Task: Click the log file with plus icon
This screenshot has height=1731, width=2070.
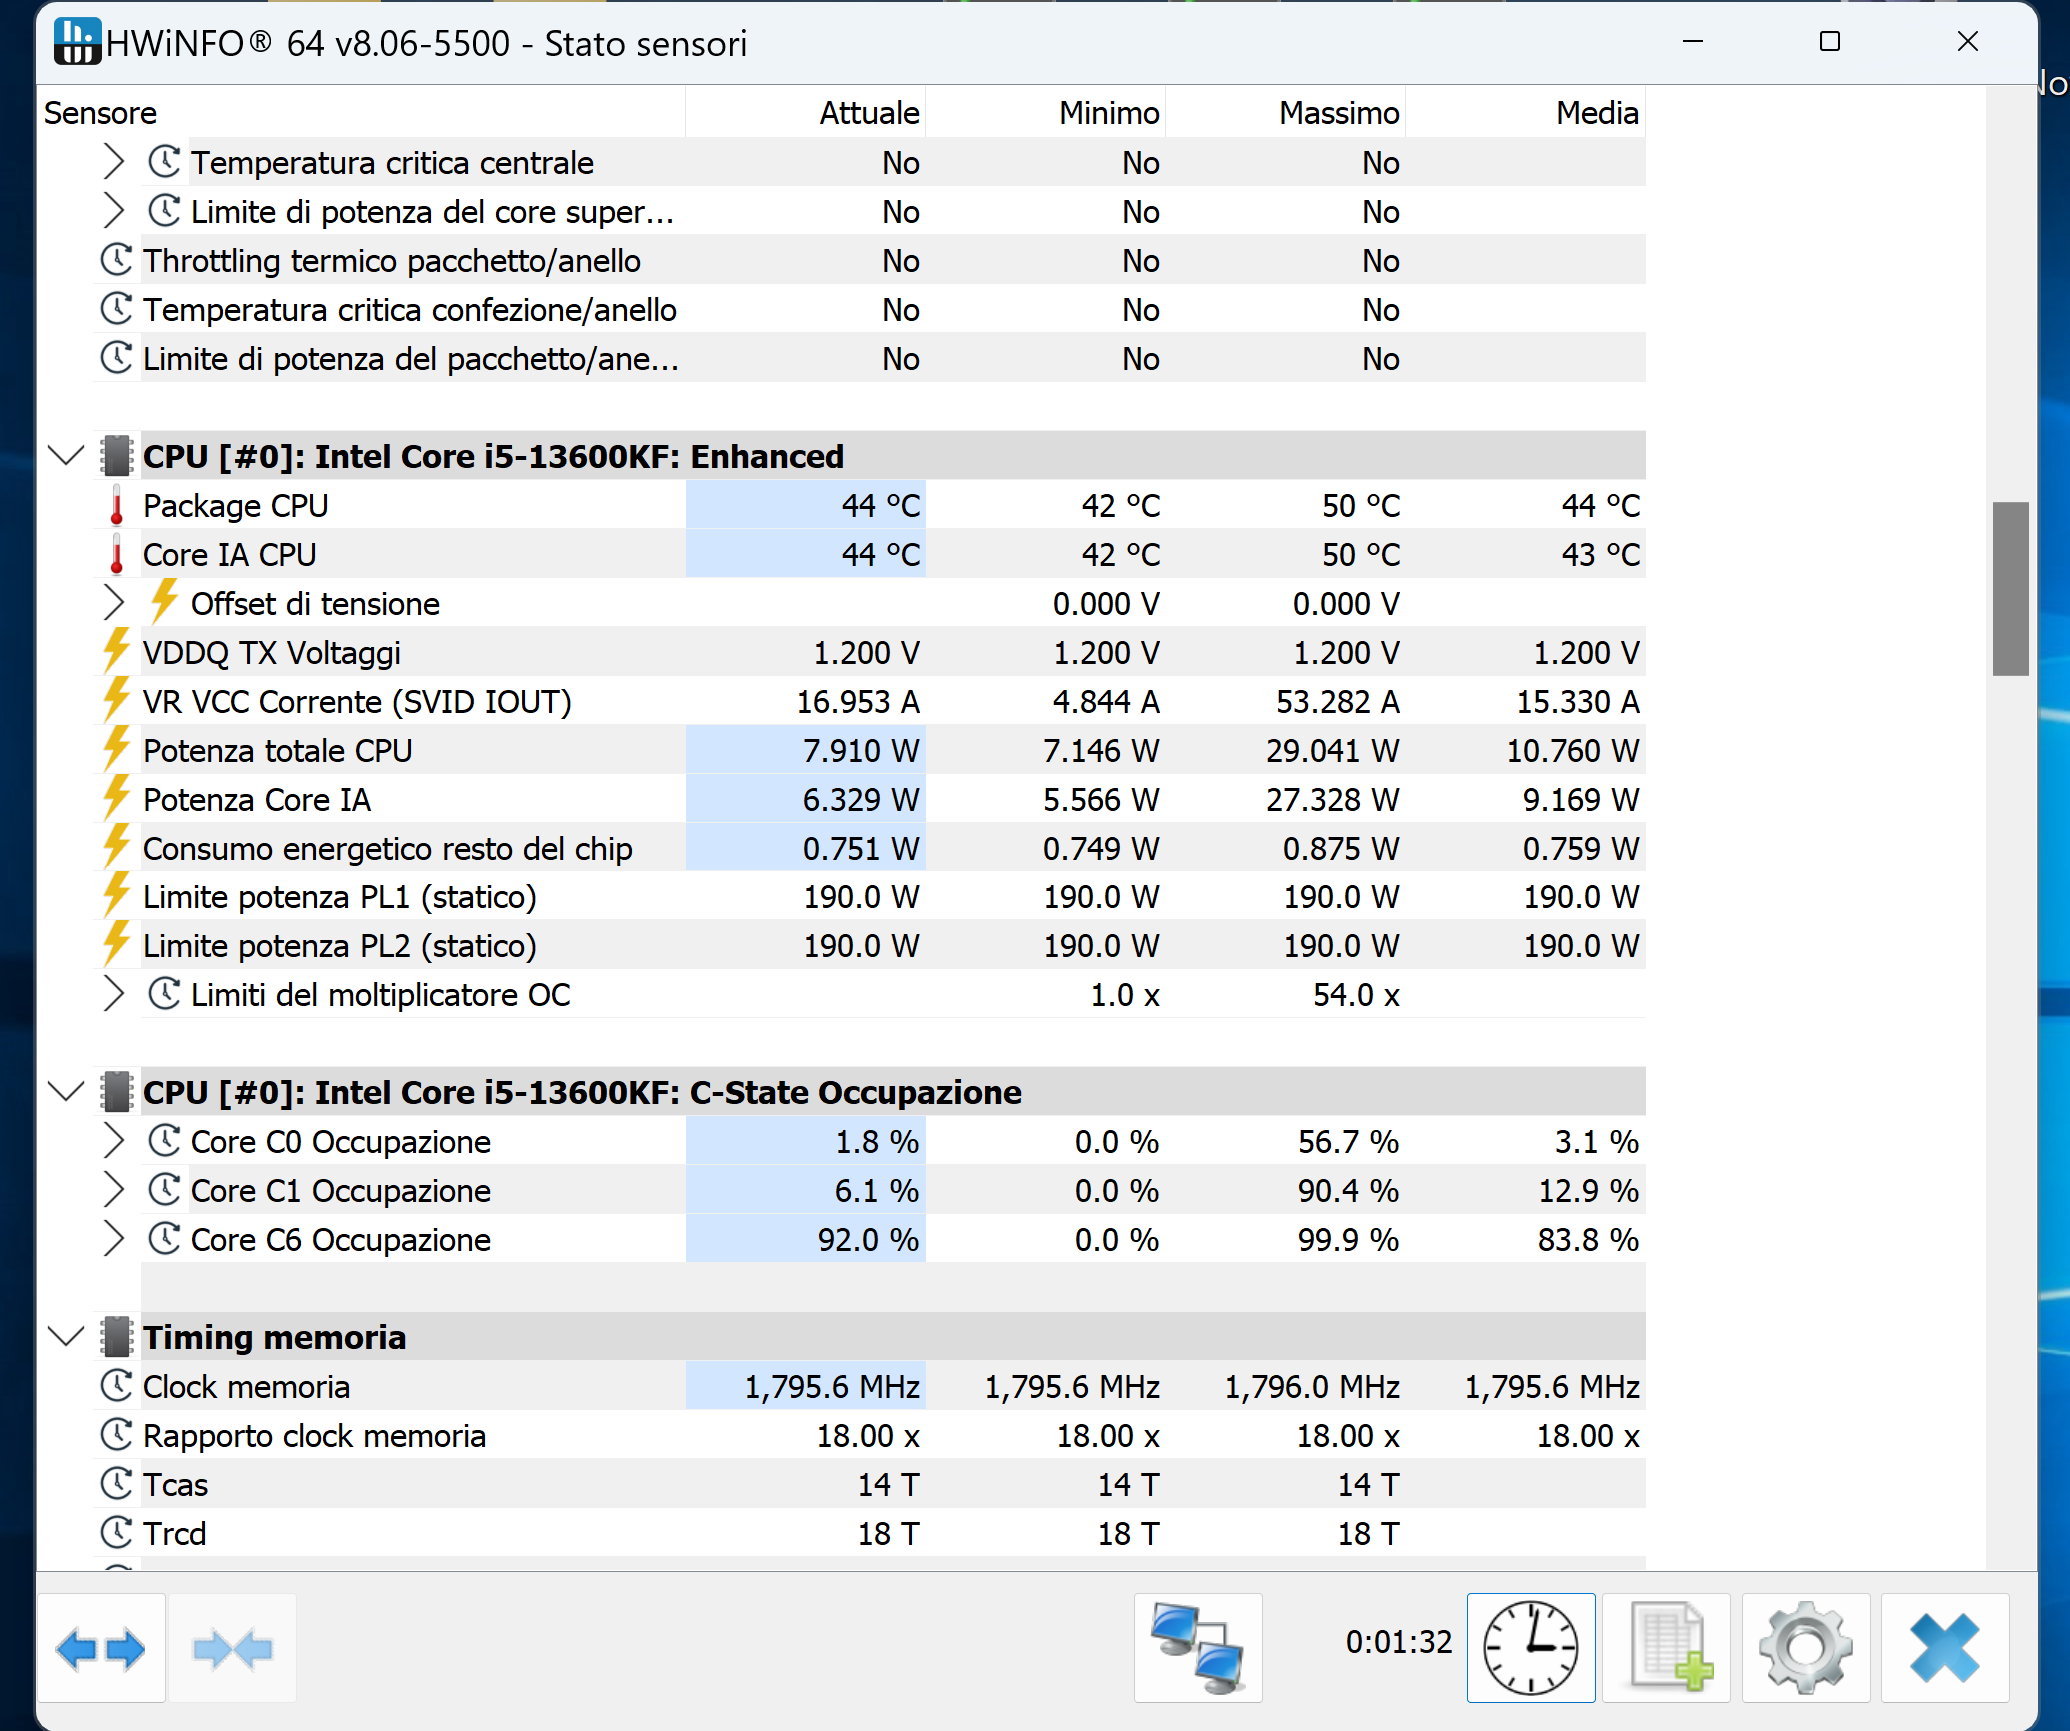Action: [x=1666, y=1648]
